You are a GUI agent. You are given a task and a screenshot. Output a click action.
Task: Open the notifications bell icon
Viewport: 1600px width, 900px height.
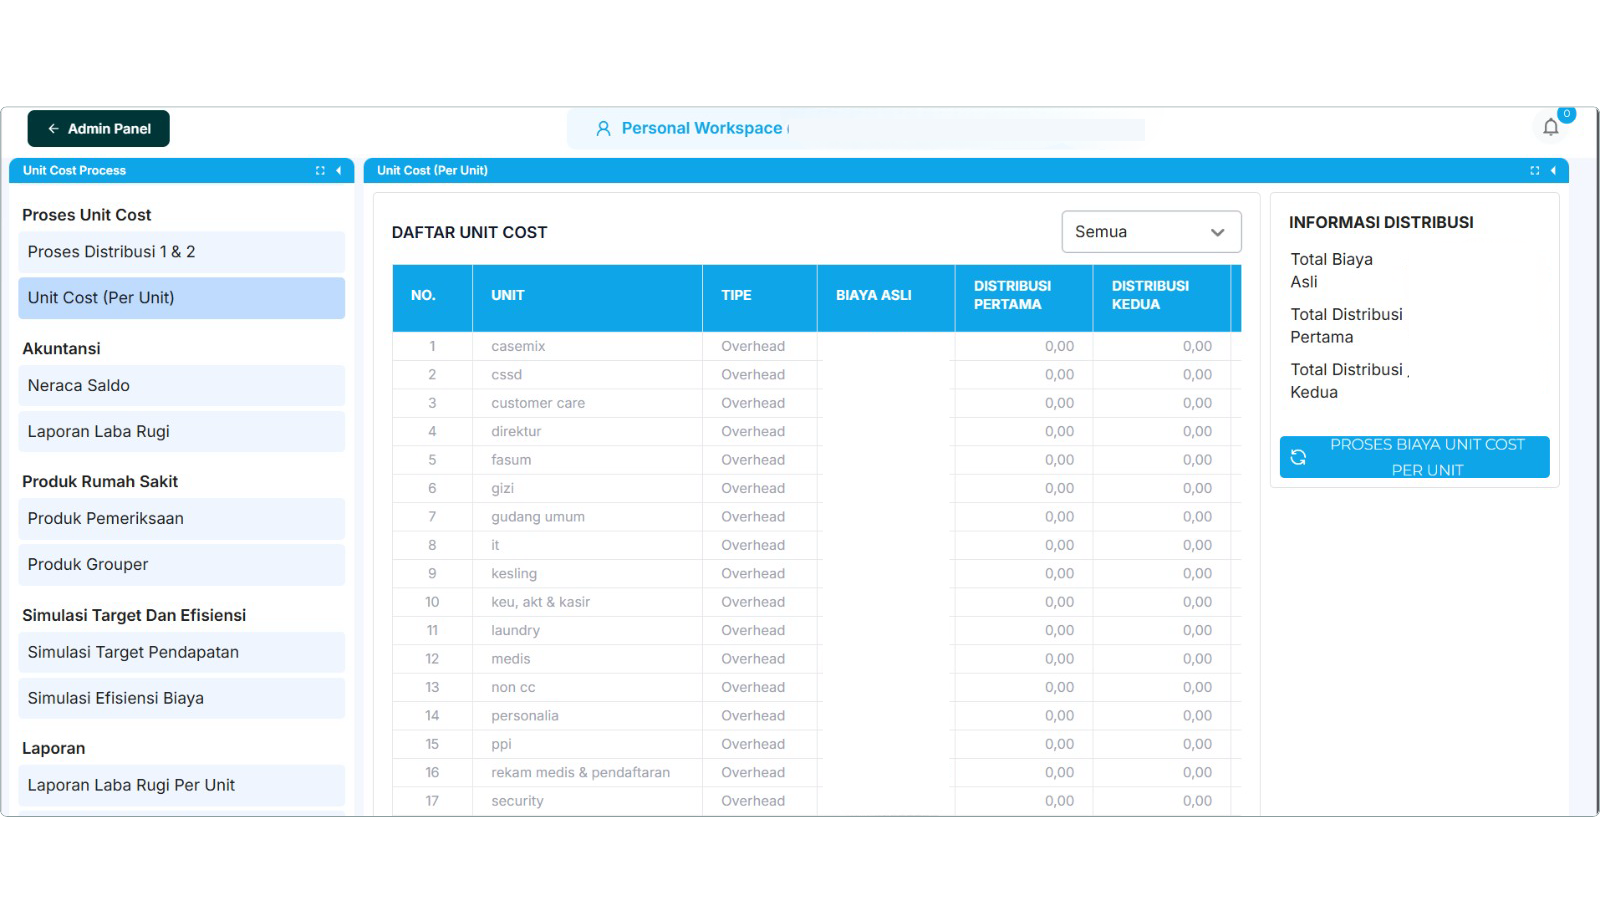(x=1551, y=127)
